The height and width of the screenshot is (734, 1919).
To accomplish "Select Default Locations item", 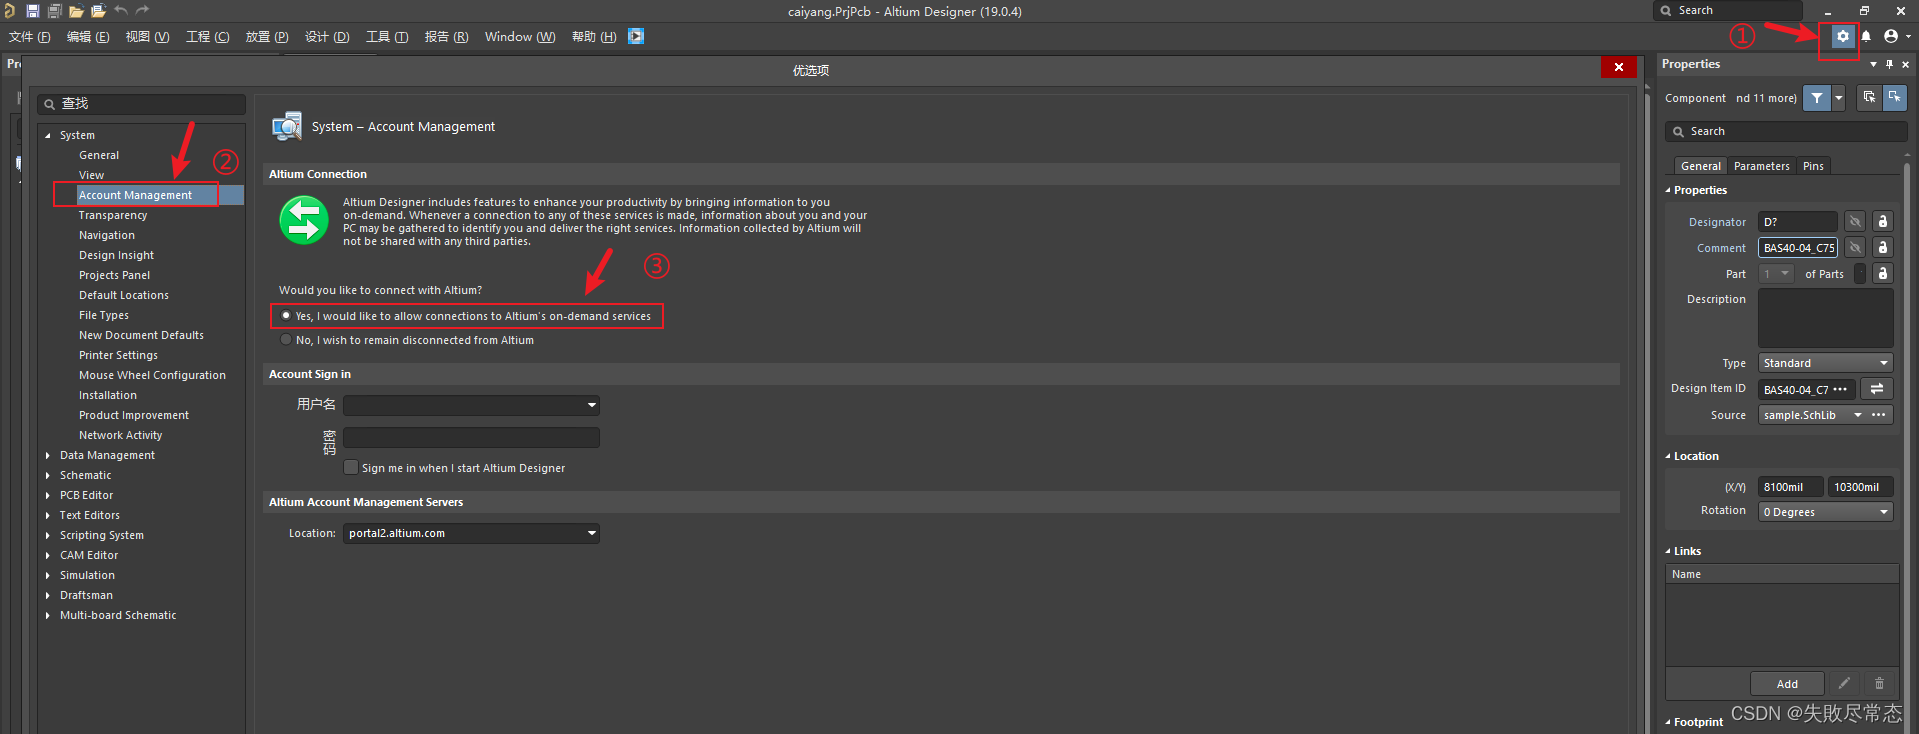I will point(124,295).
